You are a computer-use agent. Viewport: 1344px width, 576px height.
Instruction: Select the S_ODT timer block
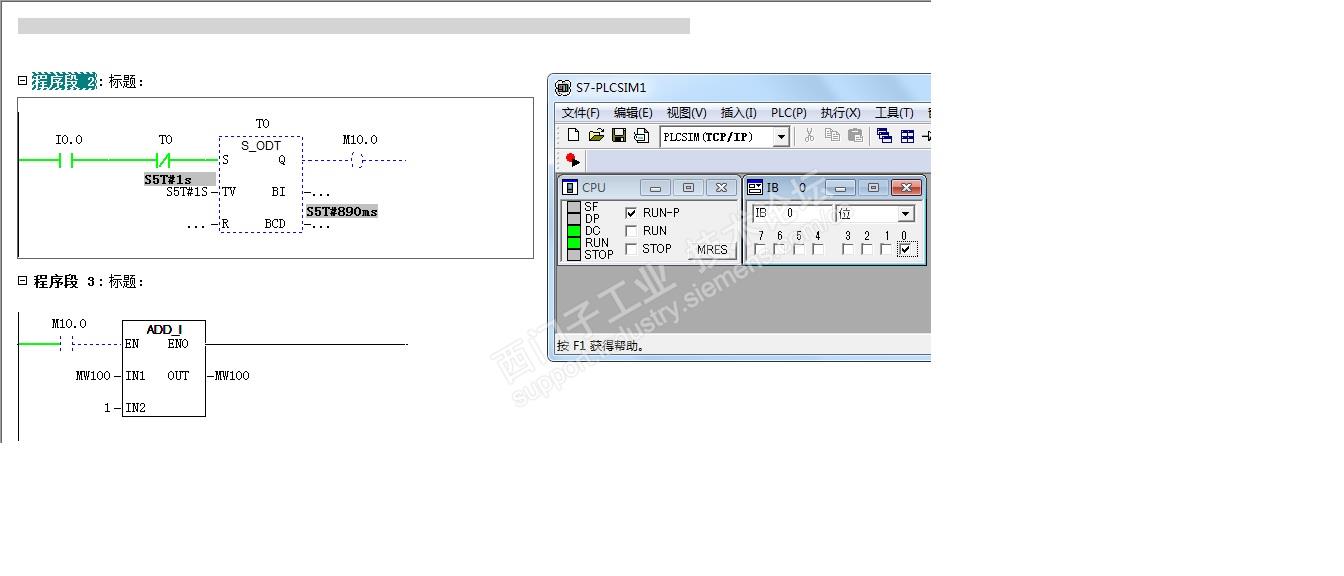(261, 185)
